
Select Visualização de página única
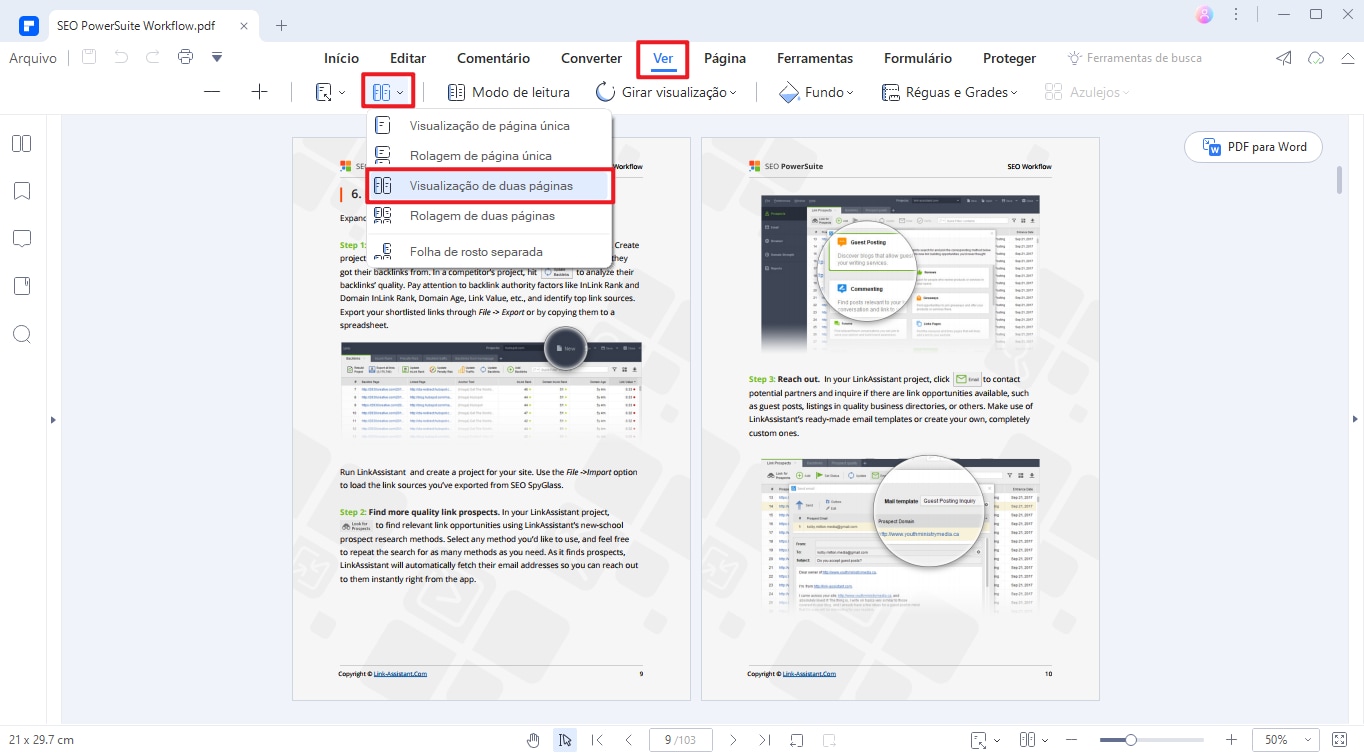(489, 126)
